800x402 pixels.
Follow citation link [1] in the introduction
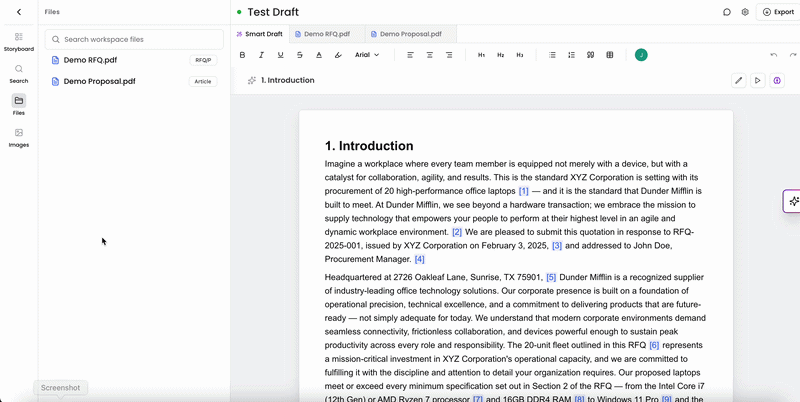pyautogui.click(x=523, y=191)
